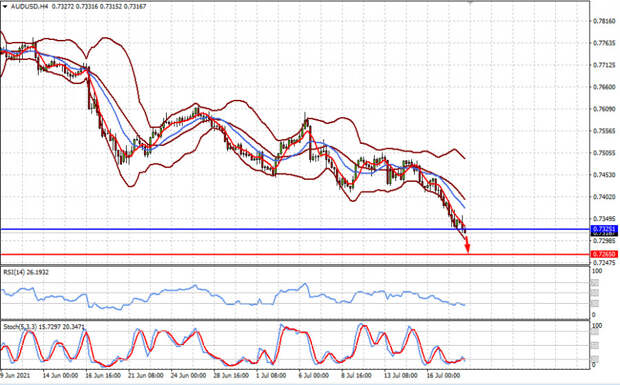Viewport: 620px width, 385px height.
Task: Click the OHLC values 0.73272 0.73316 0.73152 0.73167
Action: point(99,6)
